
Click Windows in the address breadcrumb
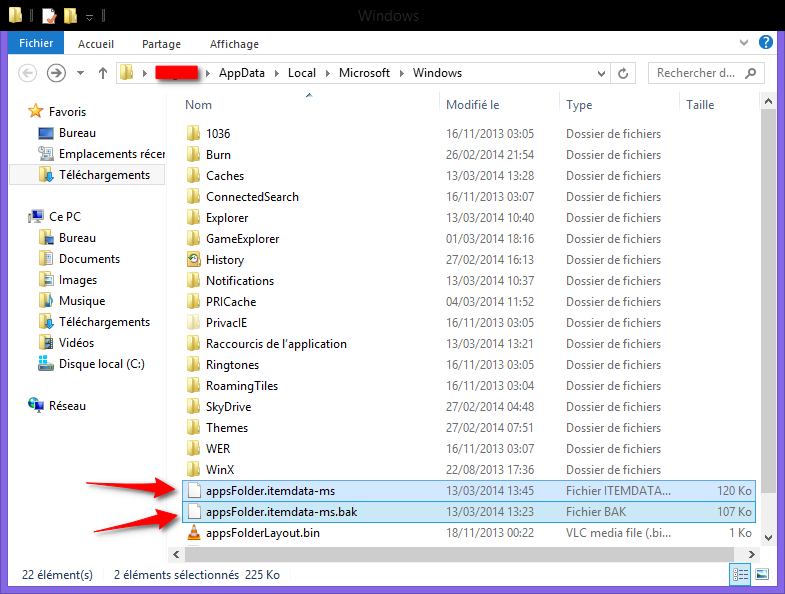[x=437, y=73]
